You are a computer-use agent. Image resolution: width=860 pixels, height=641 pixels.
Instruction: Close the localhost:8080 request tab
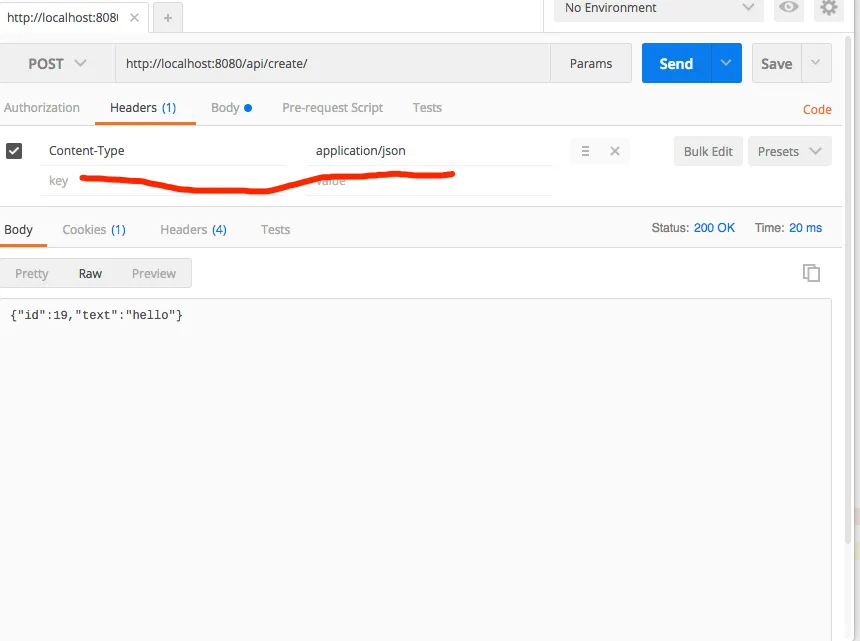pos(134,18)
